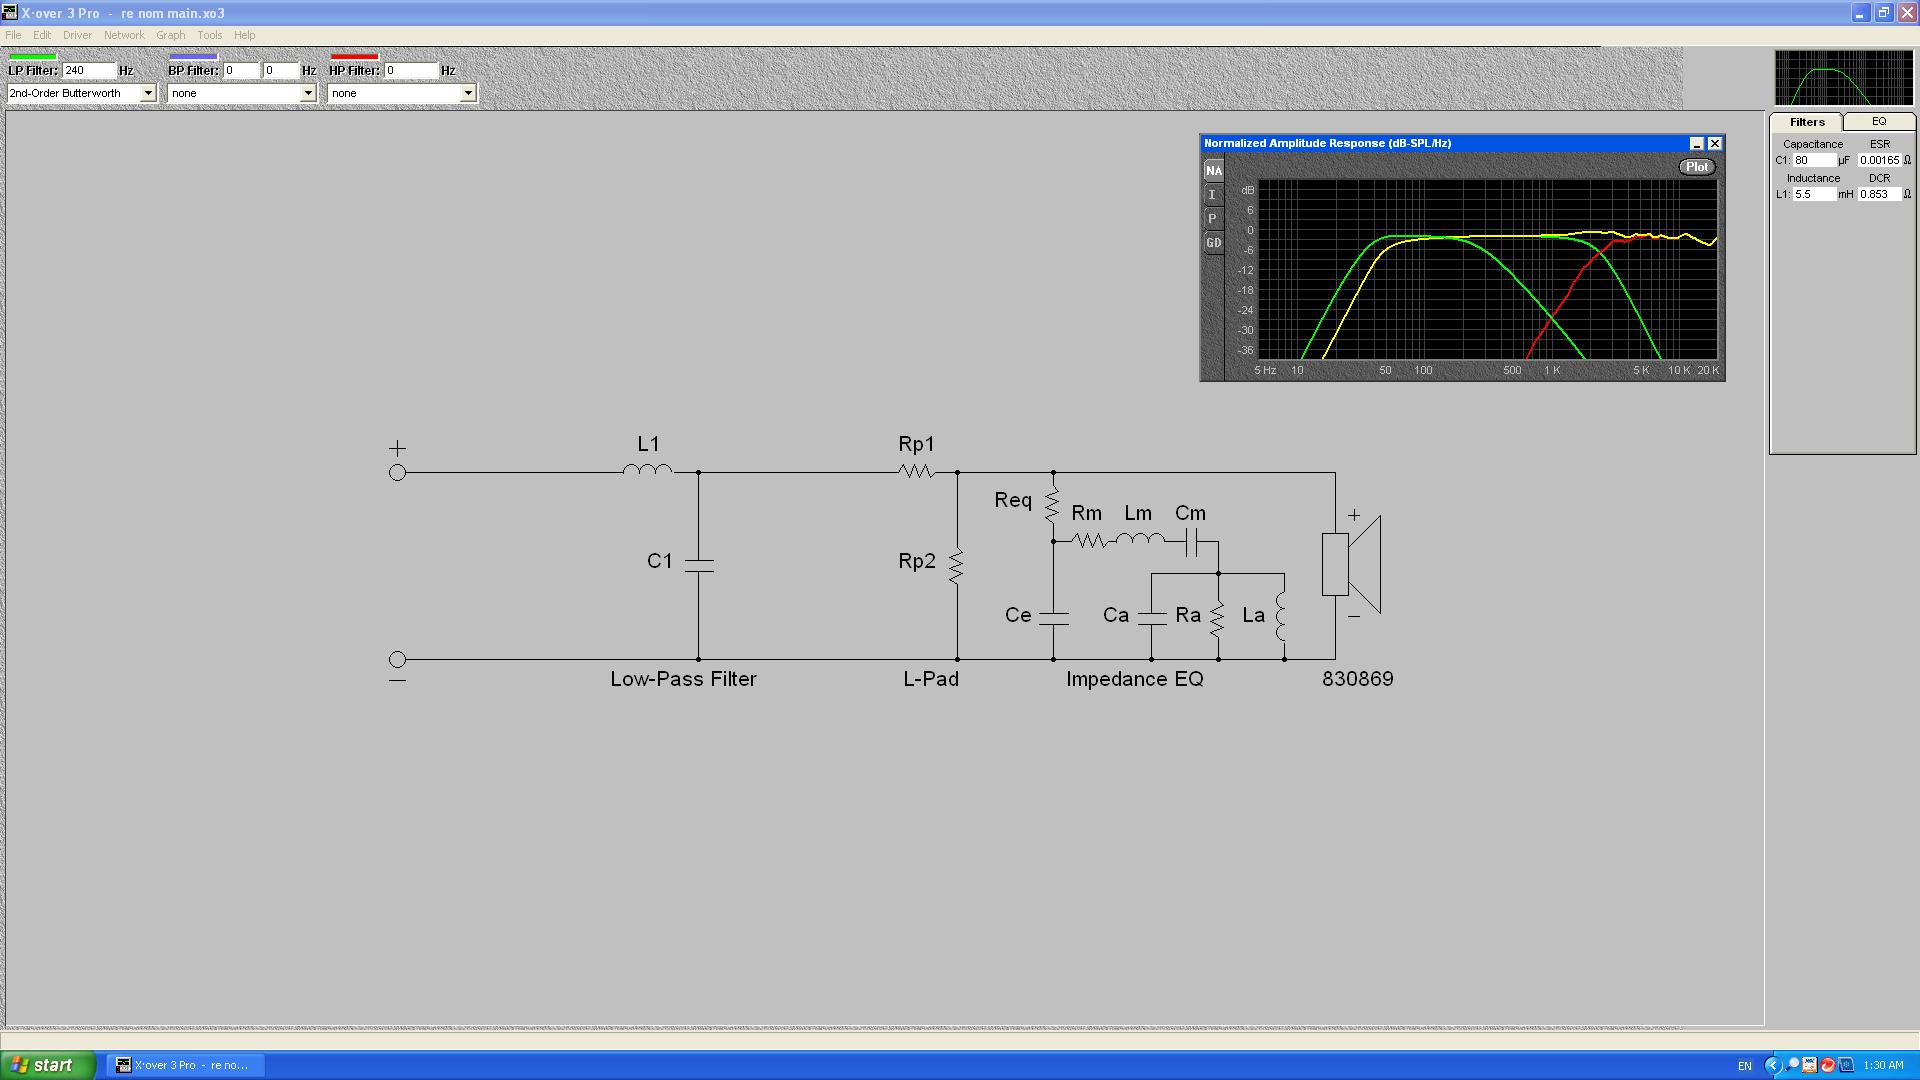Click the magnifier tray icon
Viewport: 1920px width, 1080px height.
coord(1792,1065)
